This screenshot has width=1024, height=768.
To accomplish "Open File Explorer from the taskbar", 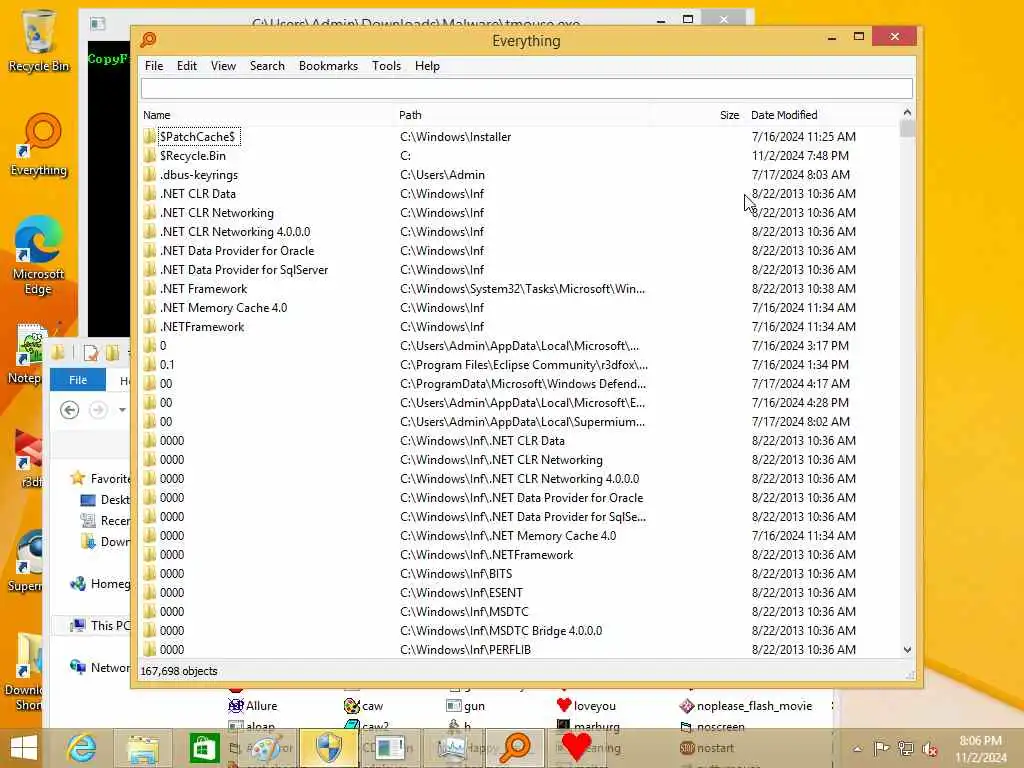I will pos(142,748).
